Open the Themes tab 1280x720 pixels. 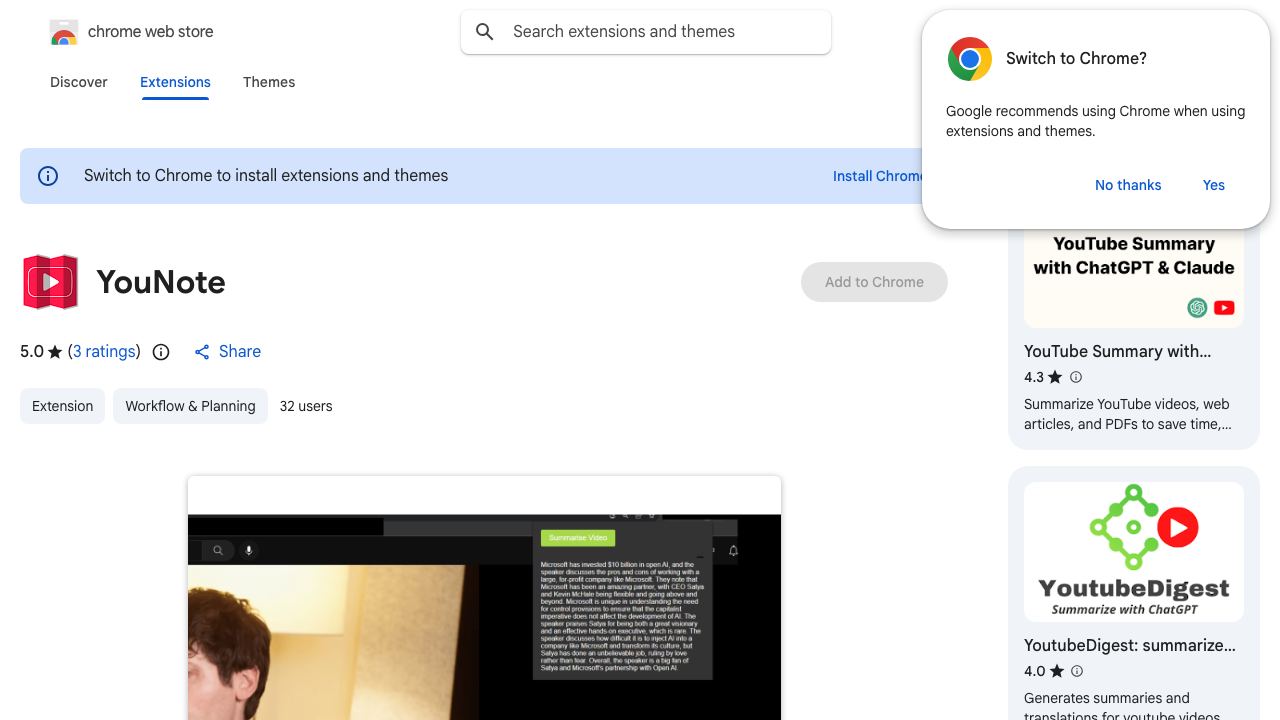pyautogui.click(x=269, y=82)
